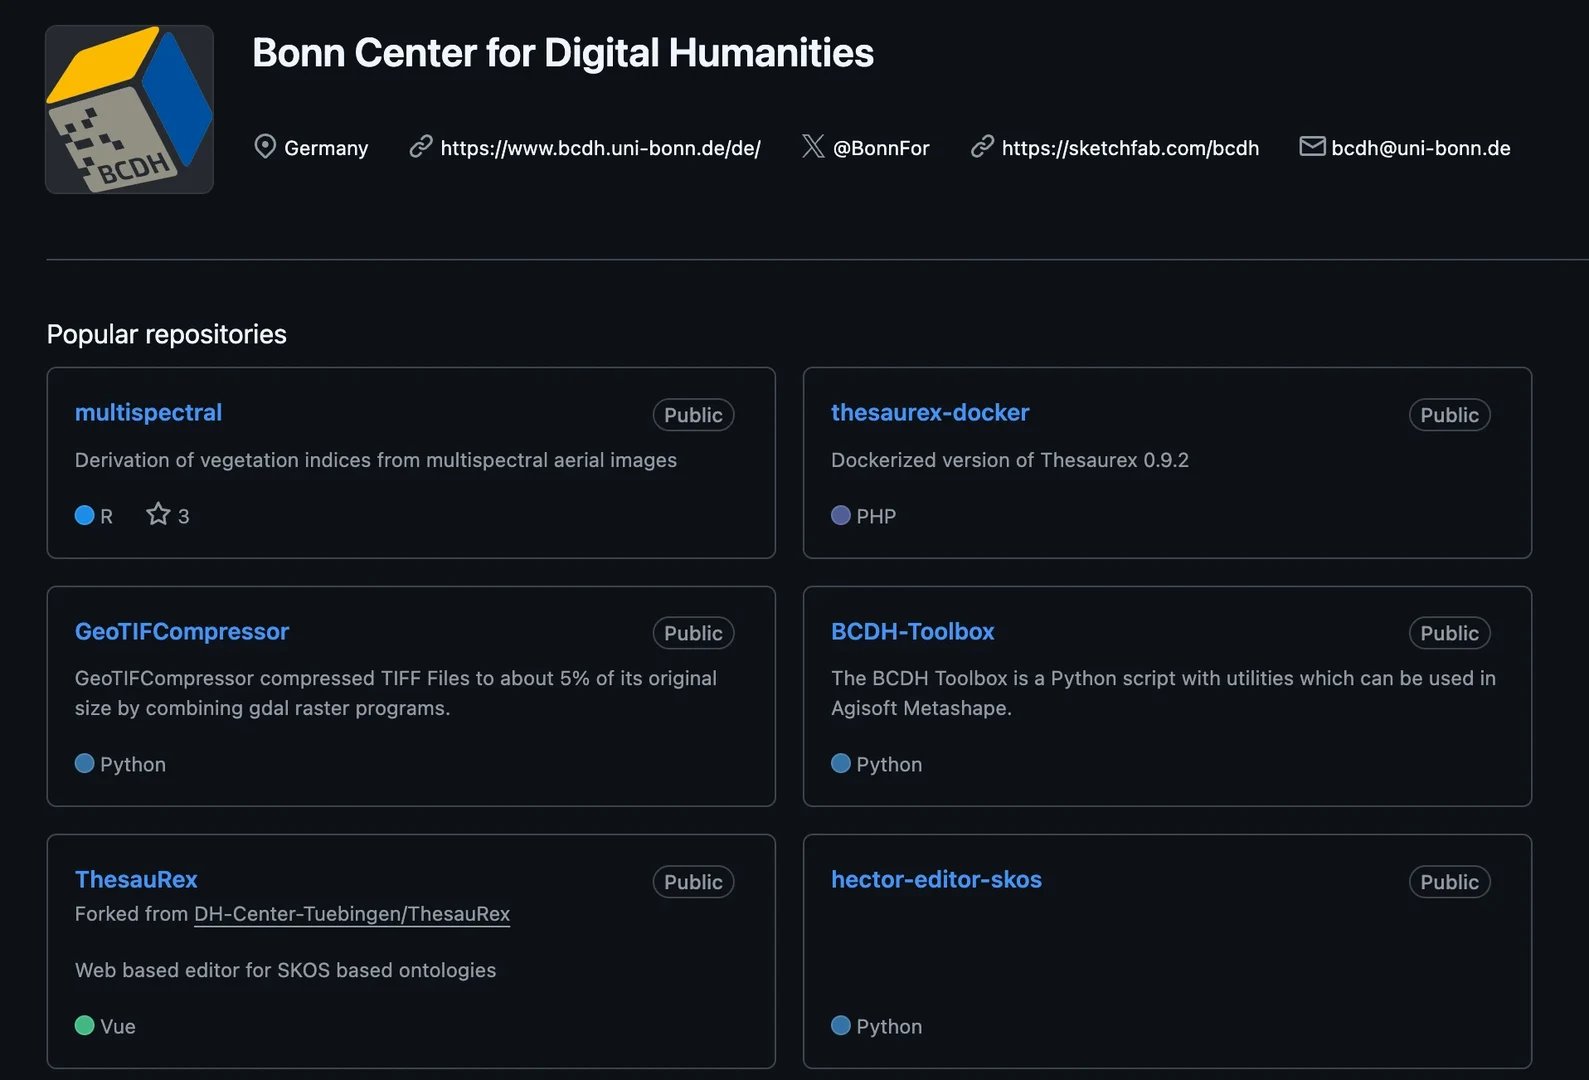
Task: Click the text 'Dockerized version of Thesaurex 0.9.2'
Action: (x=1010, y=460)
